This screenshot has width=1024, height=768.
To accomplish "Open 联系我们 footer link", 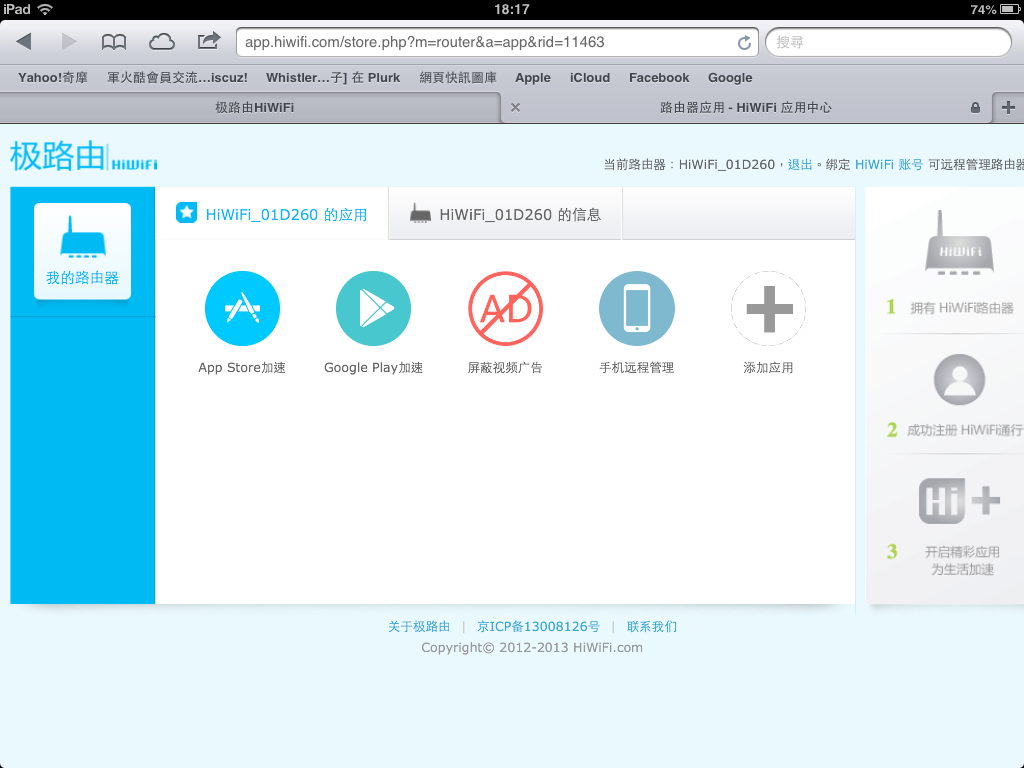I will 652,626.
